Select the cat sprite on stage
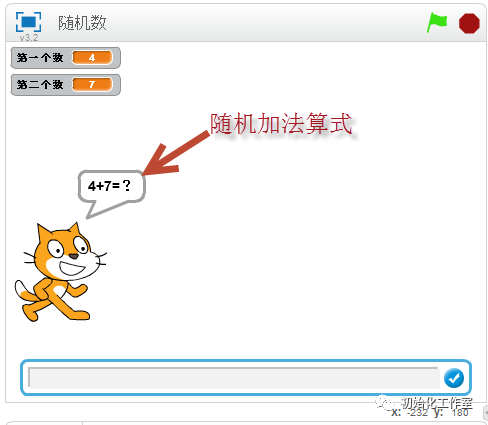 [x=61, y=272]
